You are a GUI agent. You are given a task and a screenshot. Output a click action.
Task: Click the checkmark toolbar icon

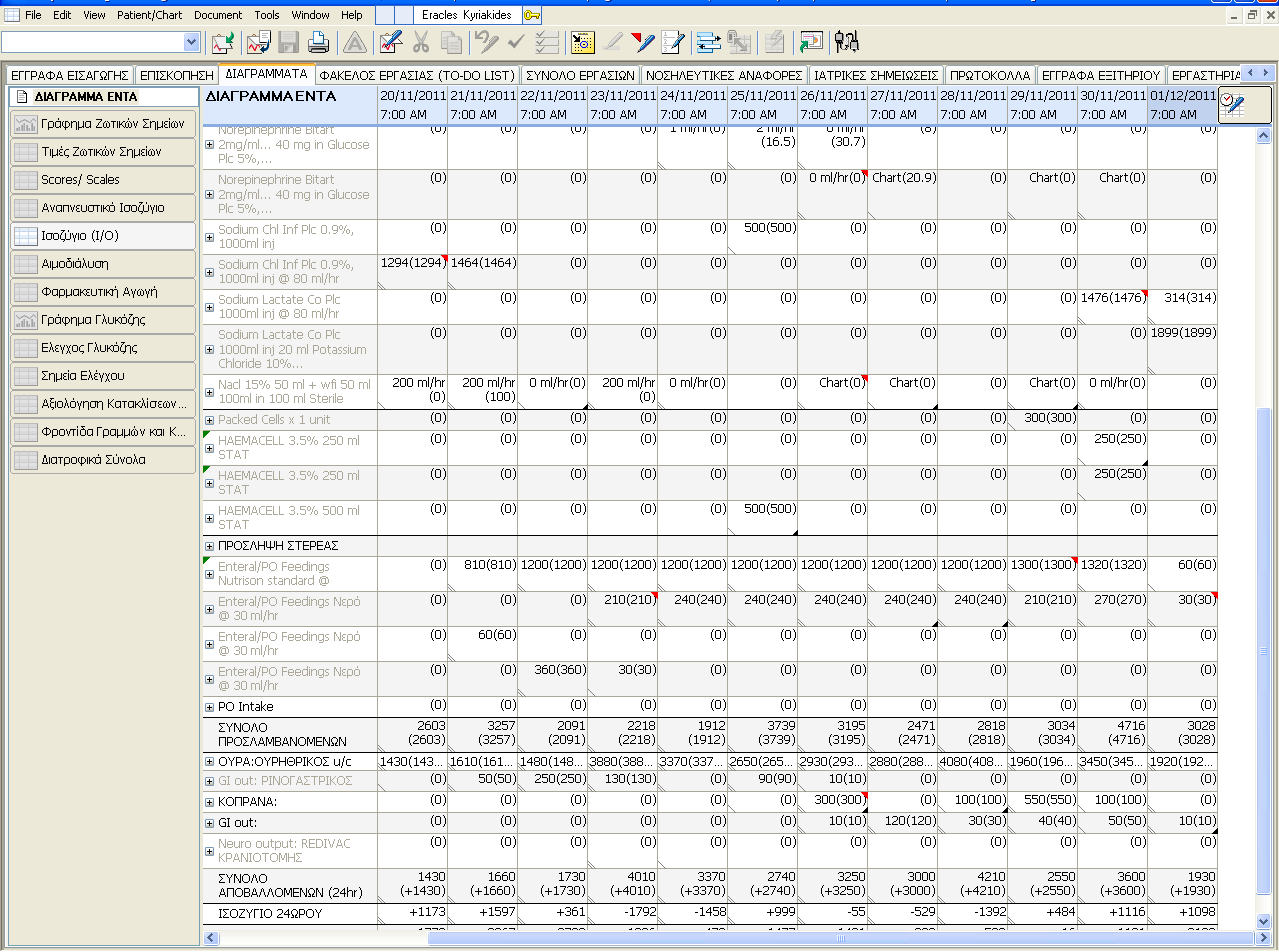(x=517, y=42)
